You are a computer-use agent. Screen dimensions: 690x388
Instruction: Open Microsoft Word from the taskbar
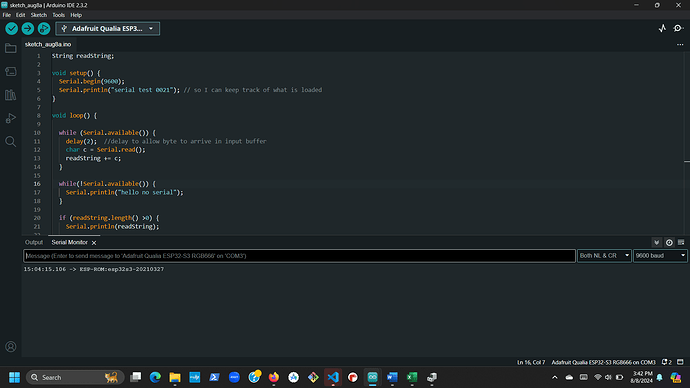(392, 377)
